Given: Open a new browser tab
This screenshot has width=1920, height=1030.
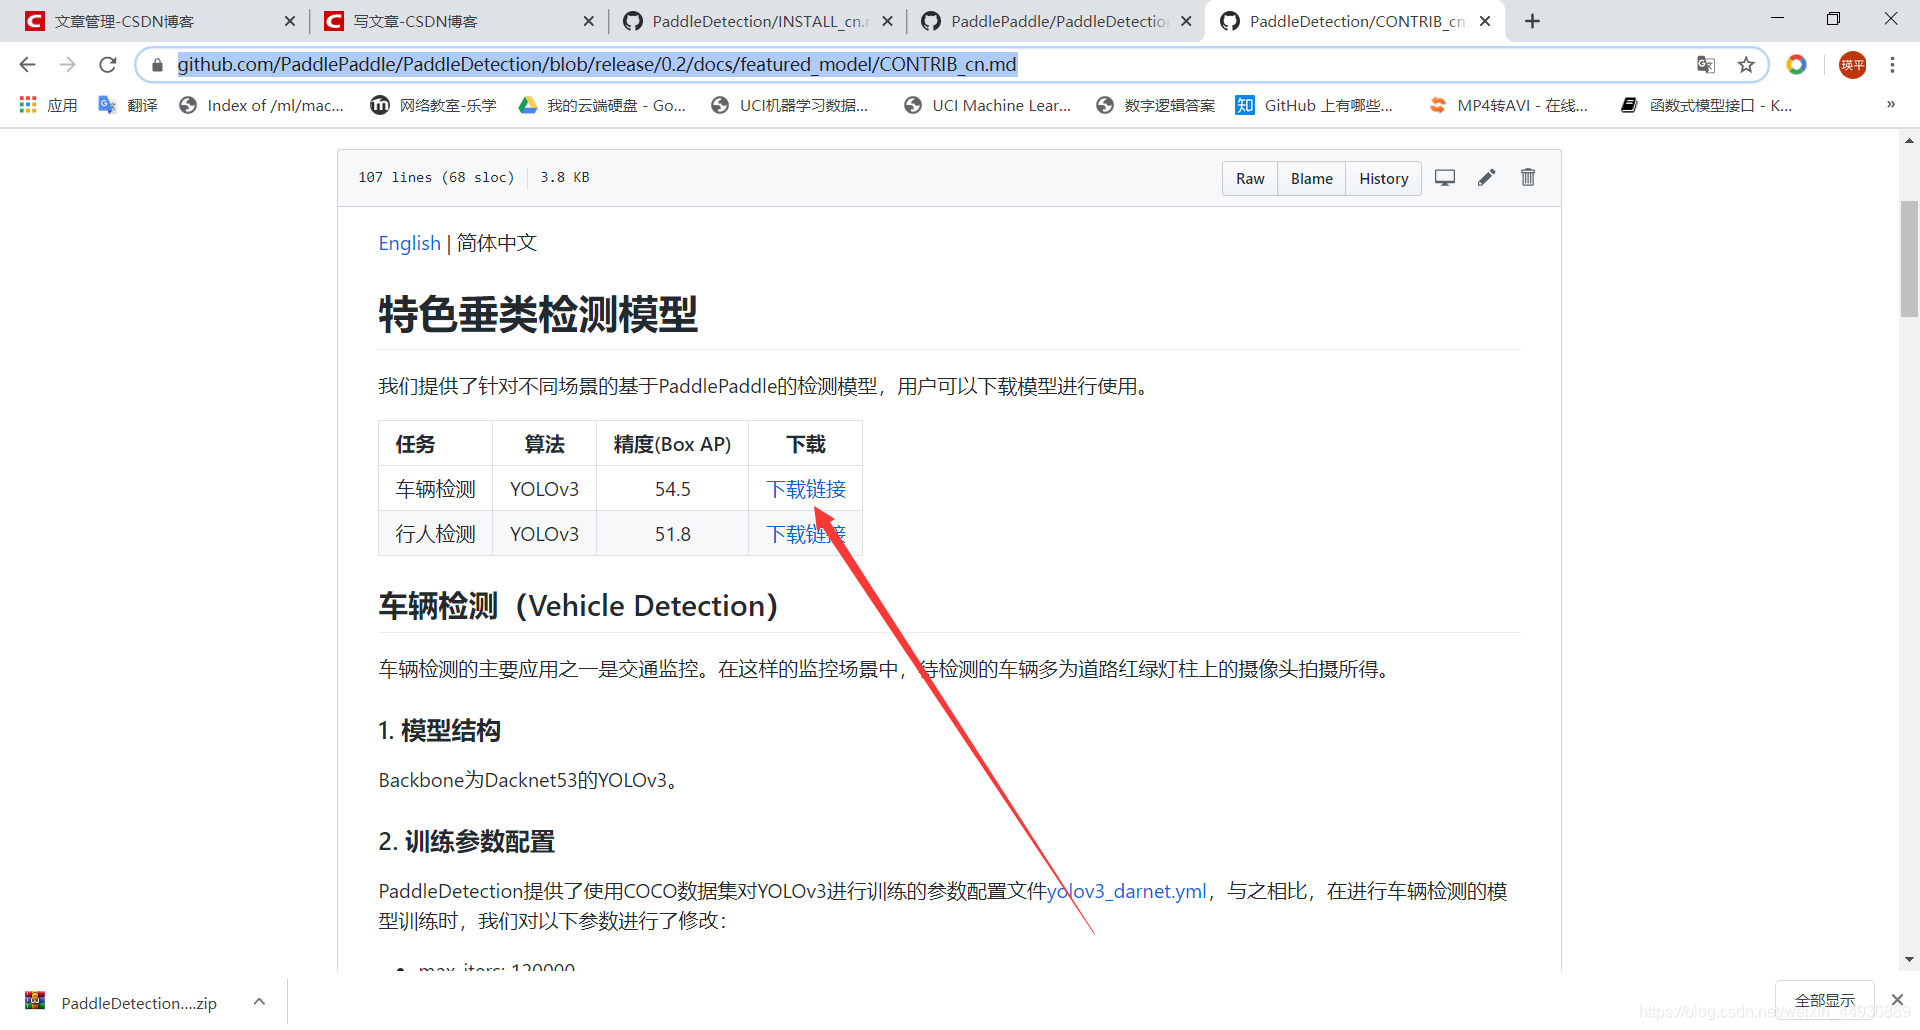Looking at the screenshot, I should [1532, 21].
